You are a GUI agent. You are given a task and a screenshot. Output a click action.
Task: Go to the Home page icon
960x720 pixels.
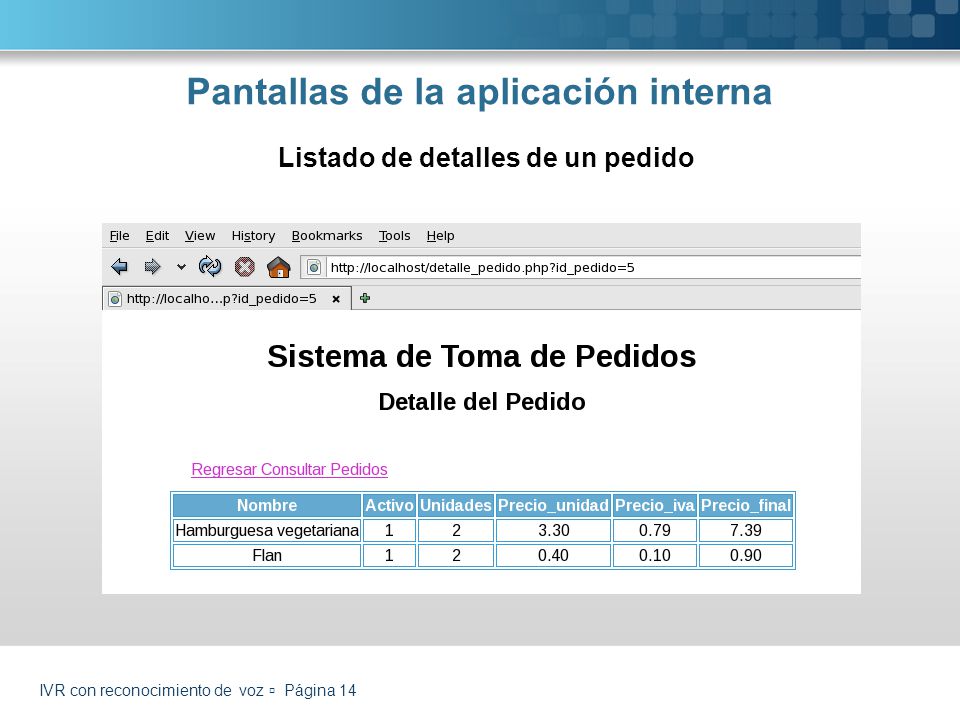[279, 267]
